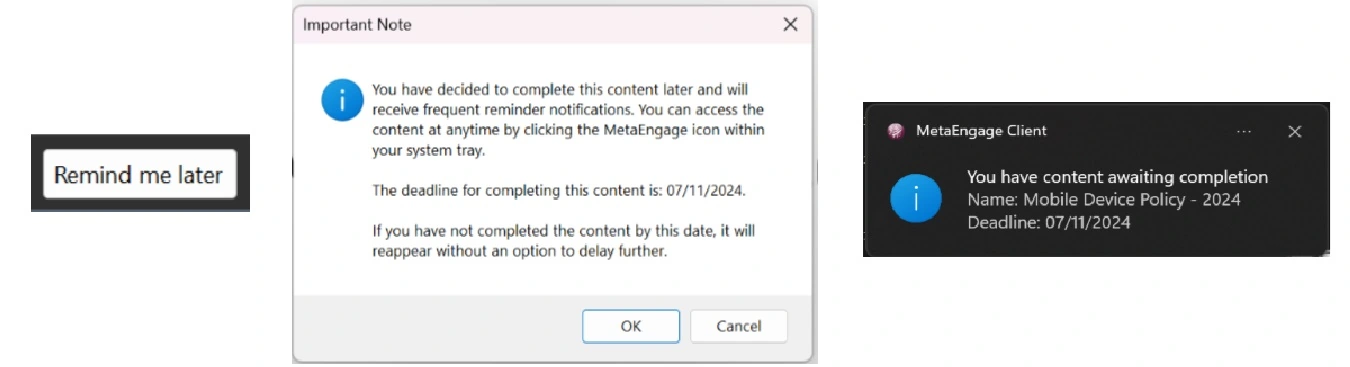Open the three-dots options on MetaEngage notification
Image resolution: width=1350 pixels, height=367 pixels.
point(1244,131)
